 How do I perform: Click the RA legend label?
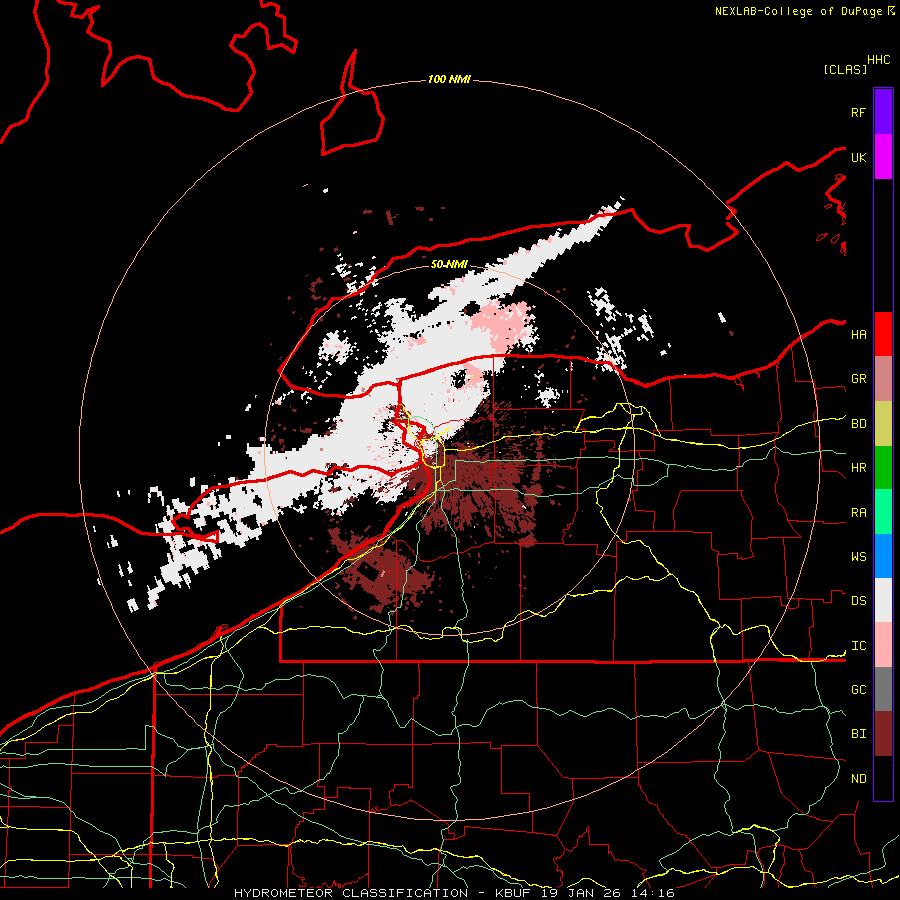click(x=858, y=513)
